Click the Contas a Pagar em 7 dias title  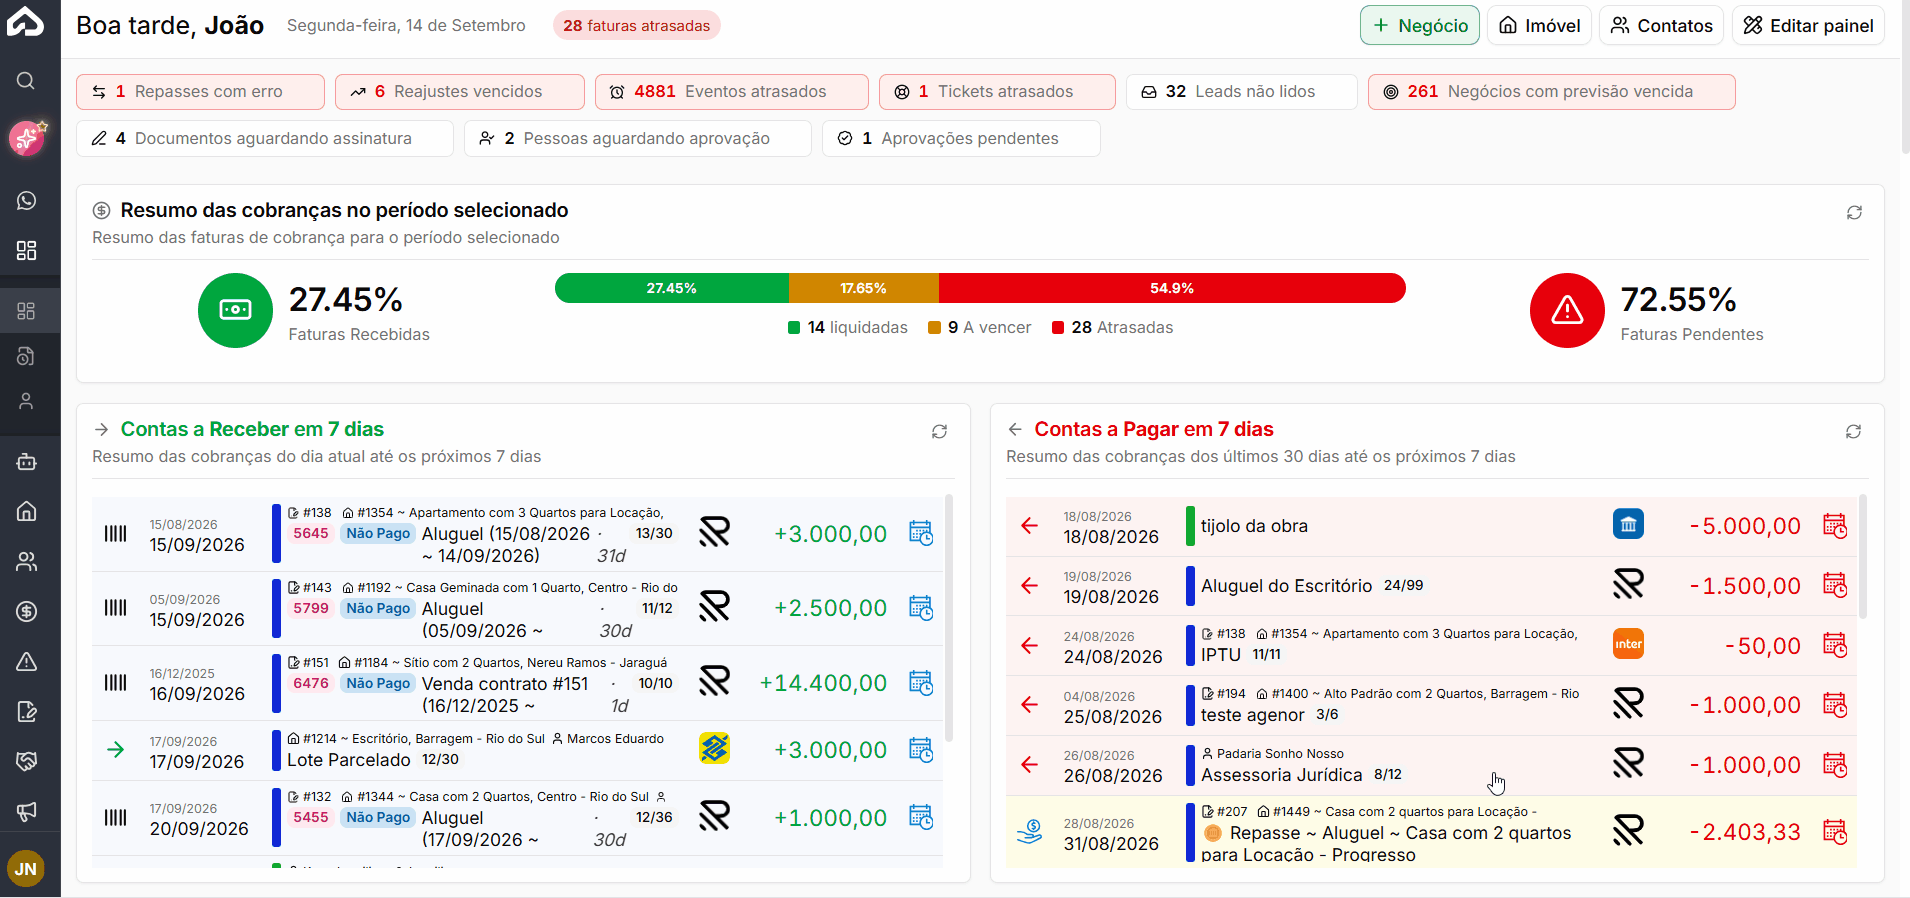[x=1154, y=429]
